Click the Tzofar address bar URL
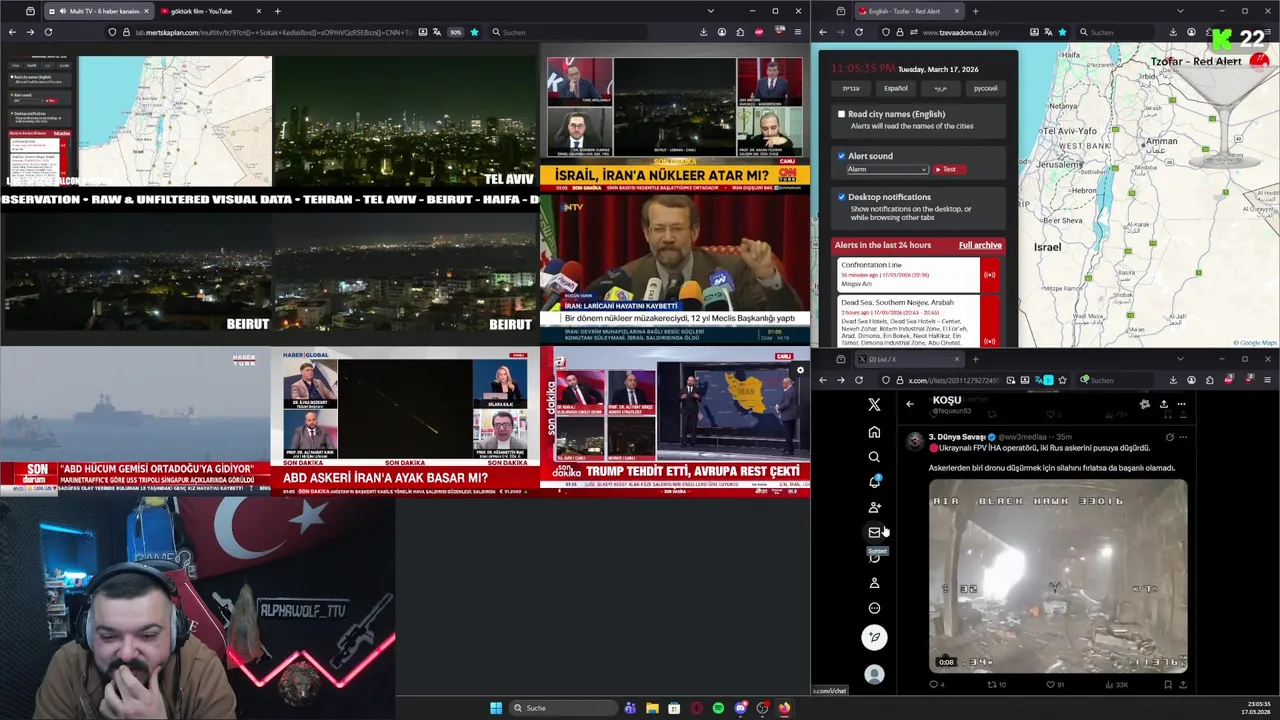Viewport: 1280px width, 720px height. click(960, 32)
